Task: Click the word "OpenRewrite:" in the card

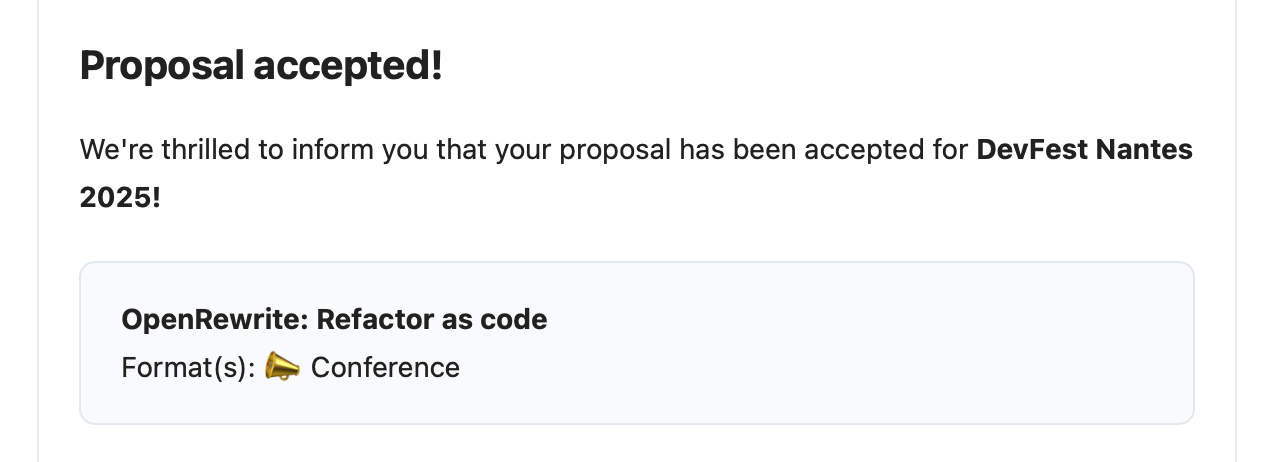Action: (x=214, y=320)
